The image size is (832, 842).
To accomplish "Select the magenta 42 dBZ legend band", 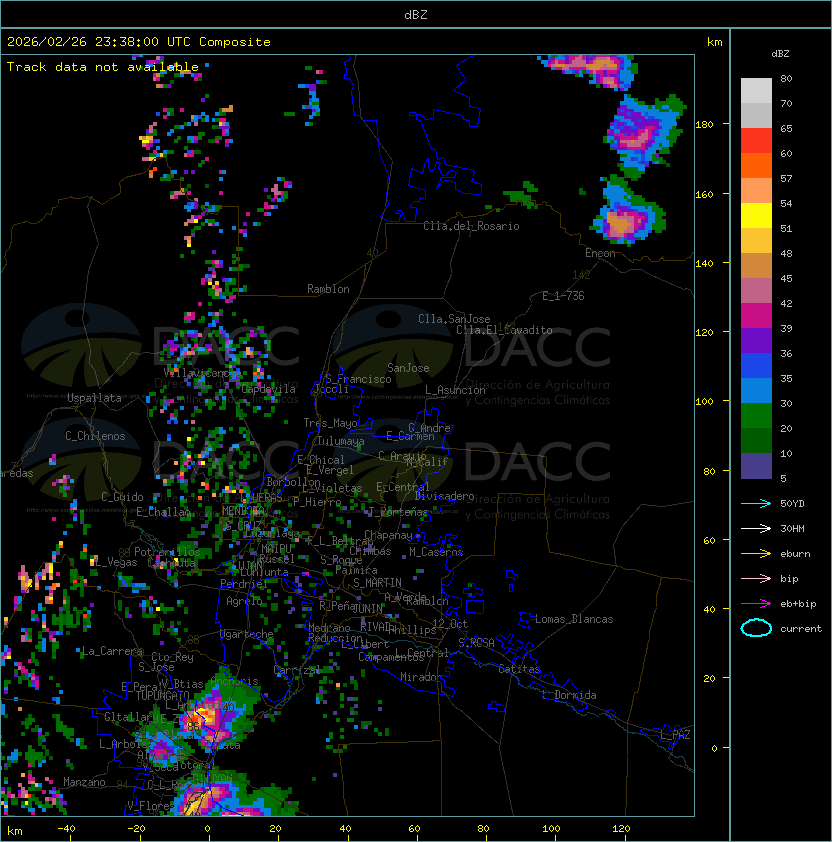I will pos(756,315).
